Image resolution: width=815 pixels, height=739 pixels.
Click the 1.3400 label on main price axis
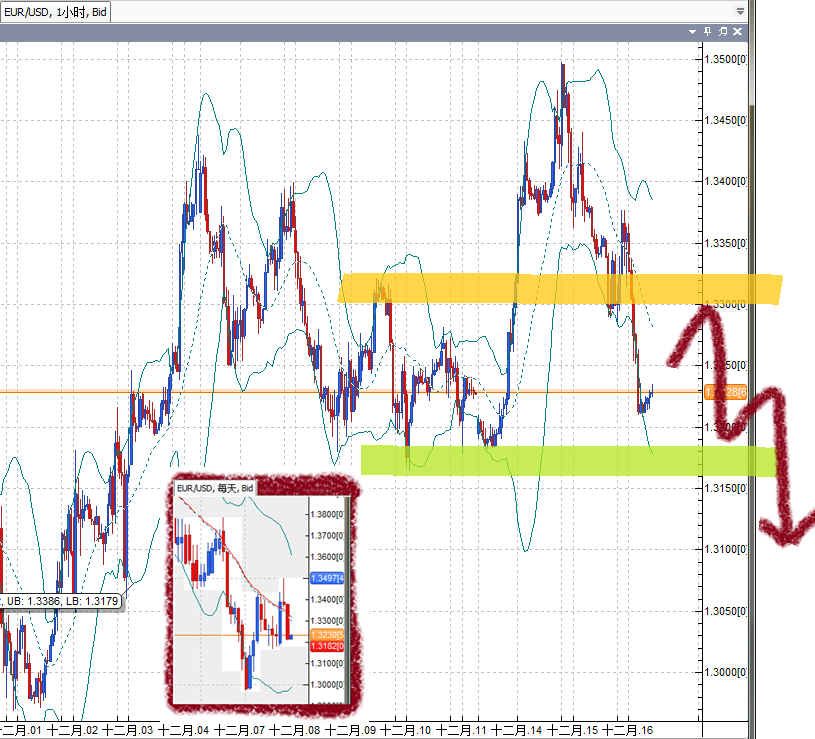[726, 181]
